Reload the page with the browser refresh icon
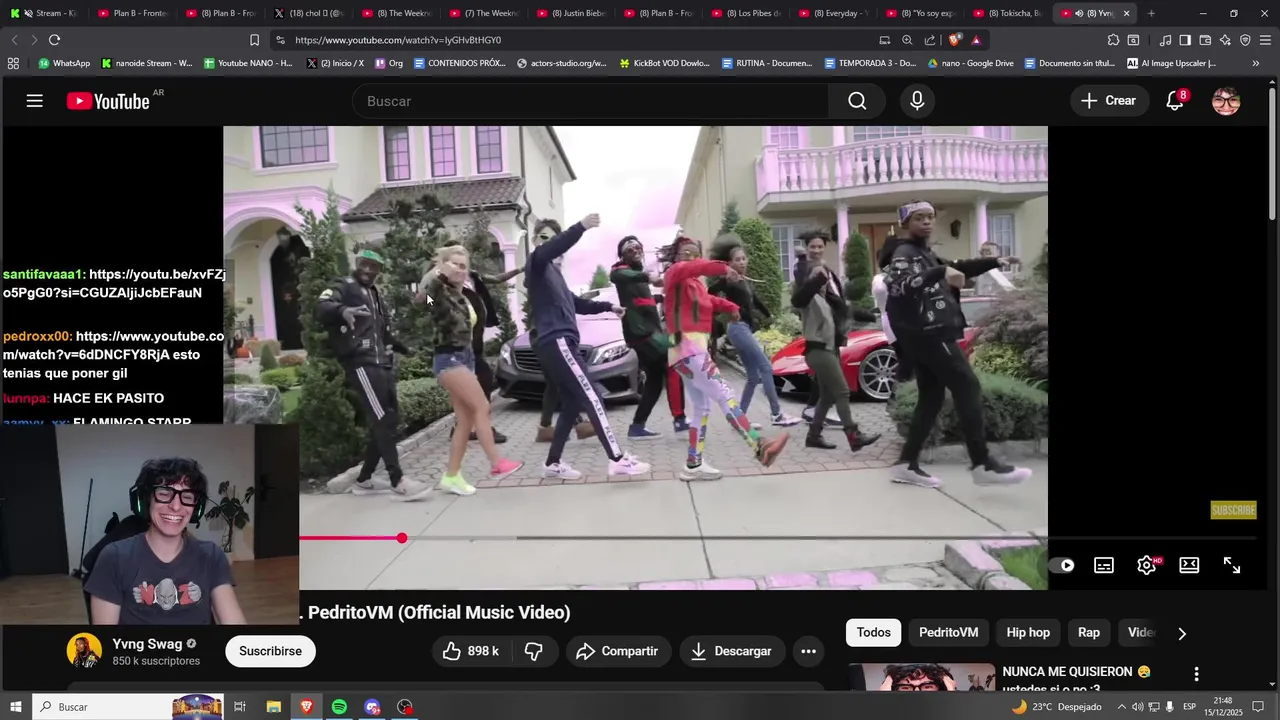This screenshot has height=720, width=1280. [54, 40]
